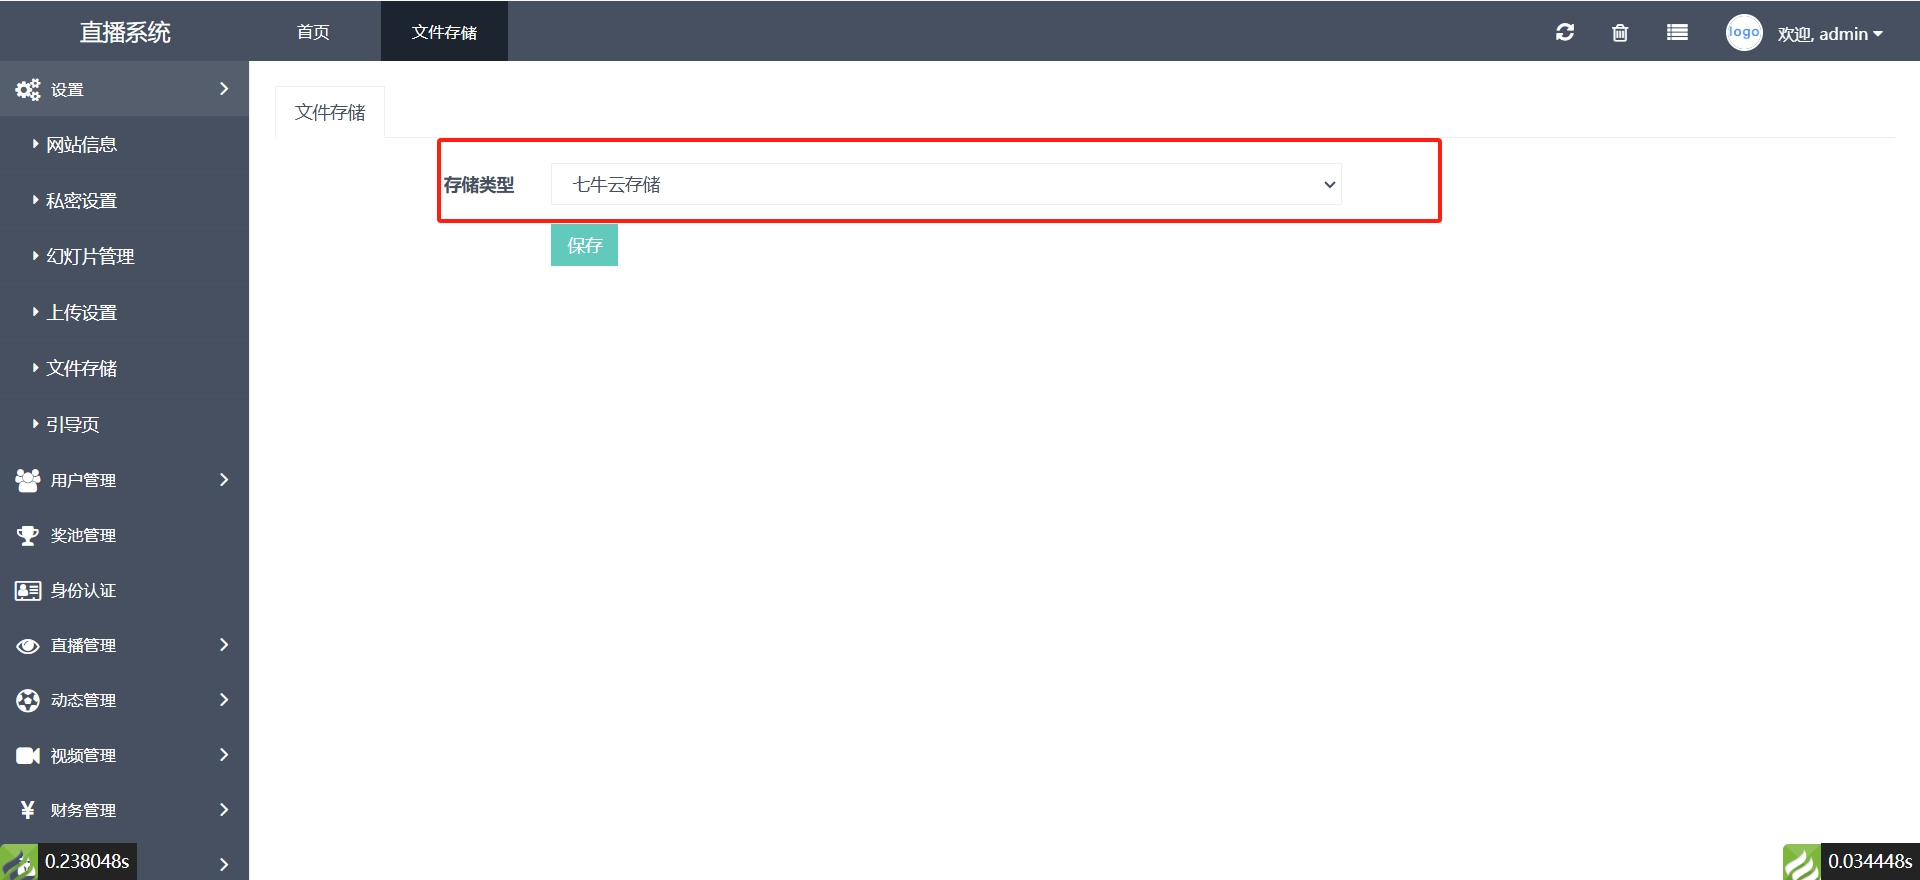Switch to the 首页 top tab
Image resolution: width=1920 pixels, height=880 pixels.
313,32
